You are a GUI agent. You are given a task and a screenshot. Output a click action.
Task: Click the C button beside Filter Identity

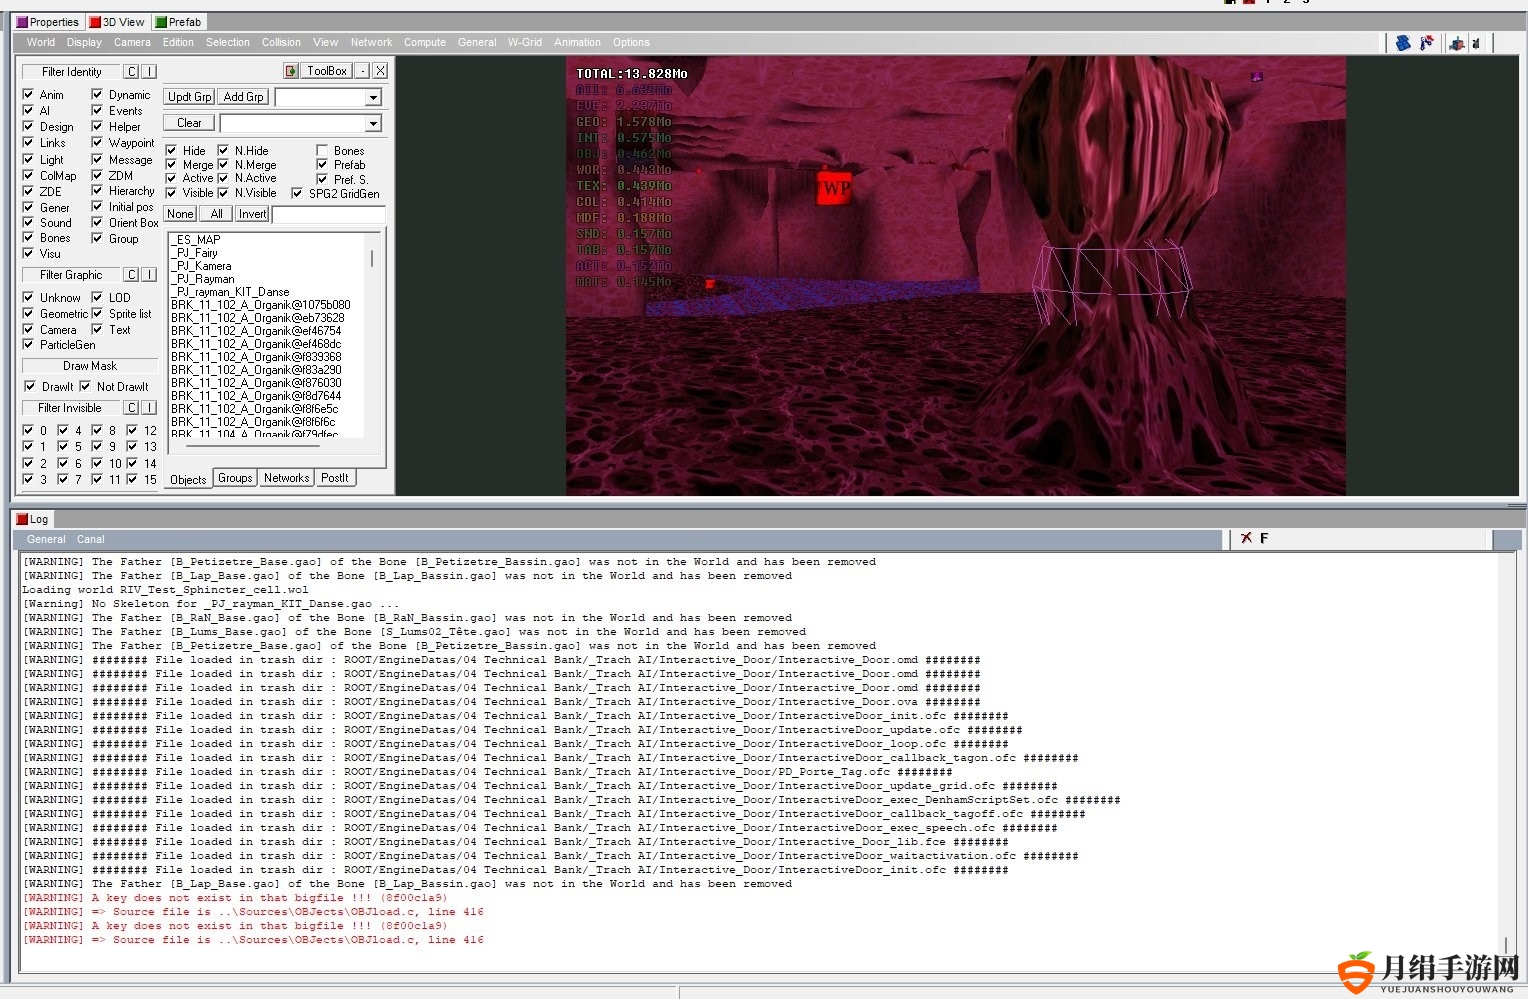click(x=131, y=72)
